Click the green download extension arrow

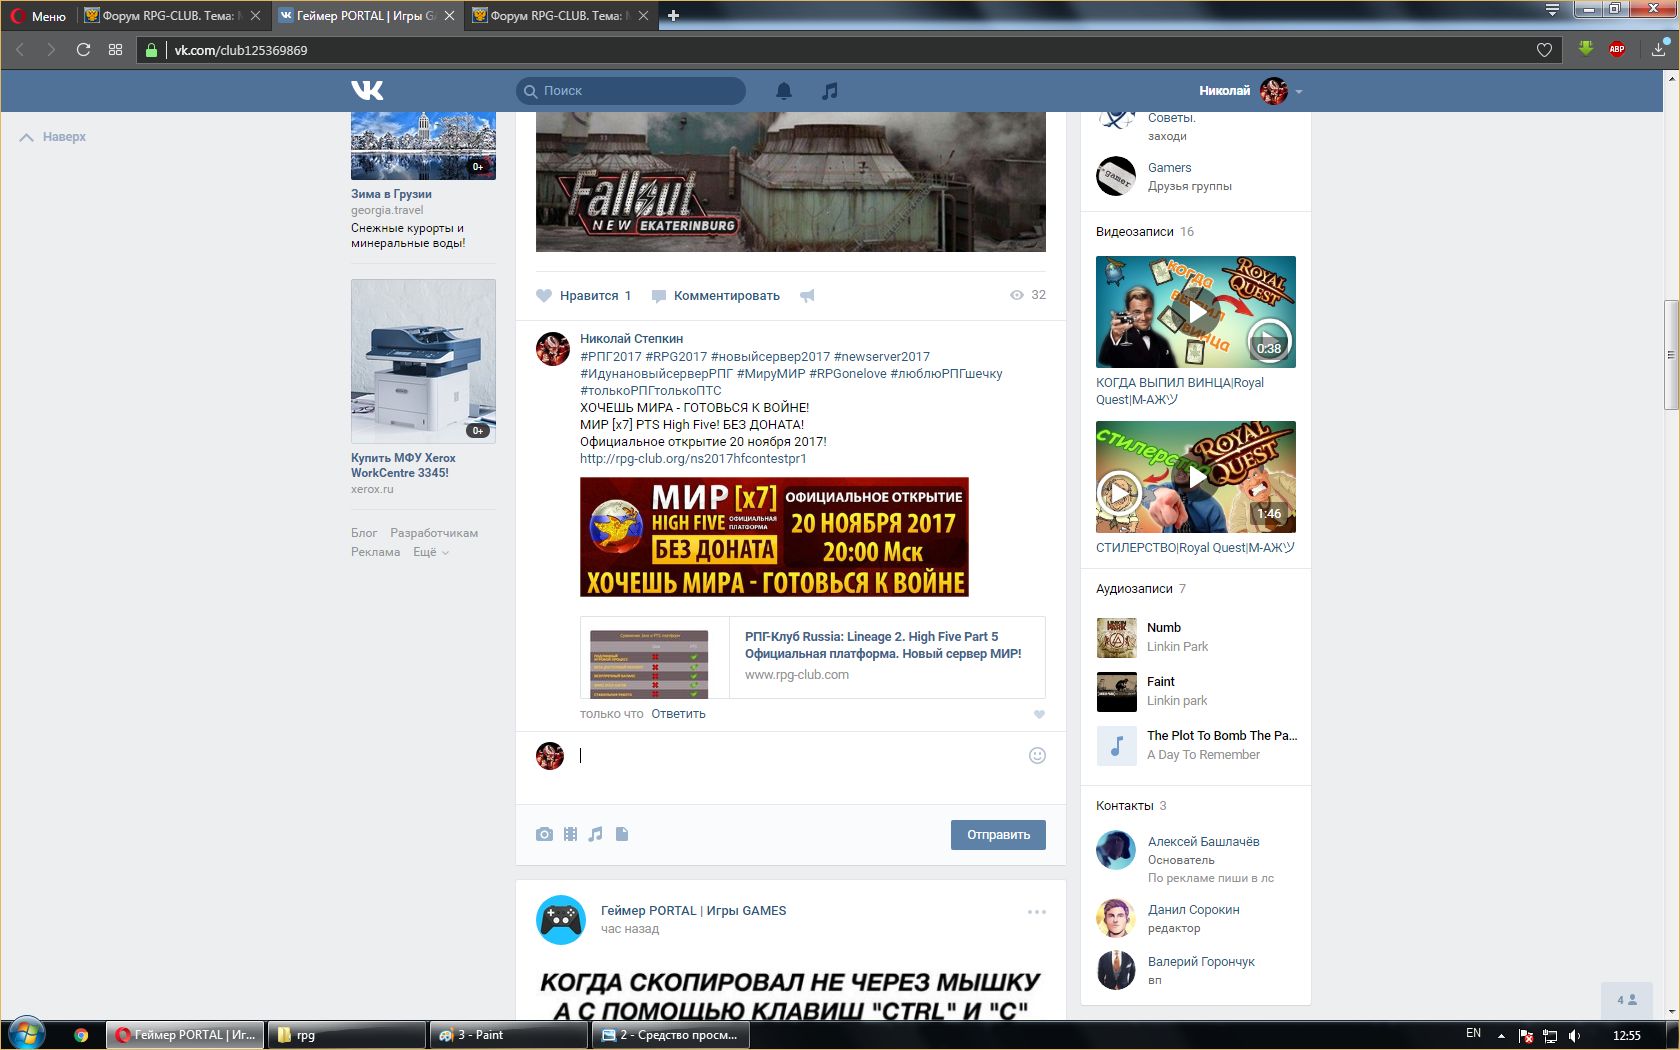[1585, 49]
